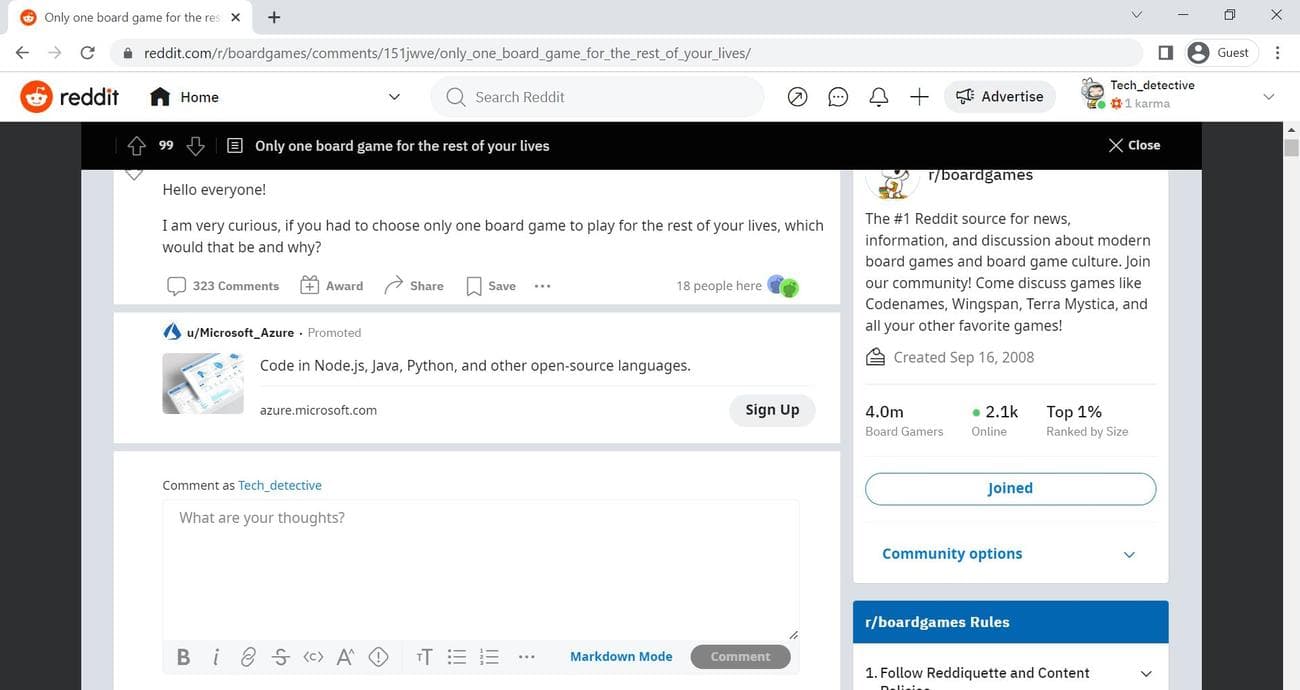Toggle italic formatting in comment editor

(216, 657)
